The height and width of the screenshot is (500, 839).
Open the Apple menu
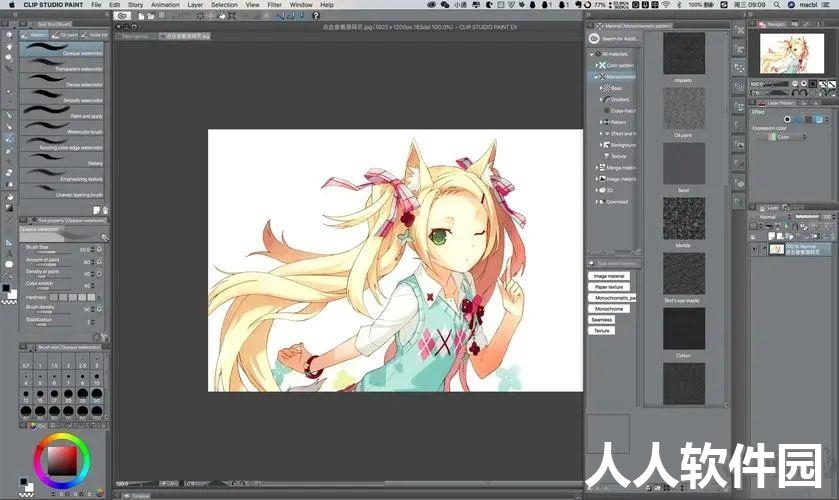11,4
